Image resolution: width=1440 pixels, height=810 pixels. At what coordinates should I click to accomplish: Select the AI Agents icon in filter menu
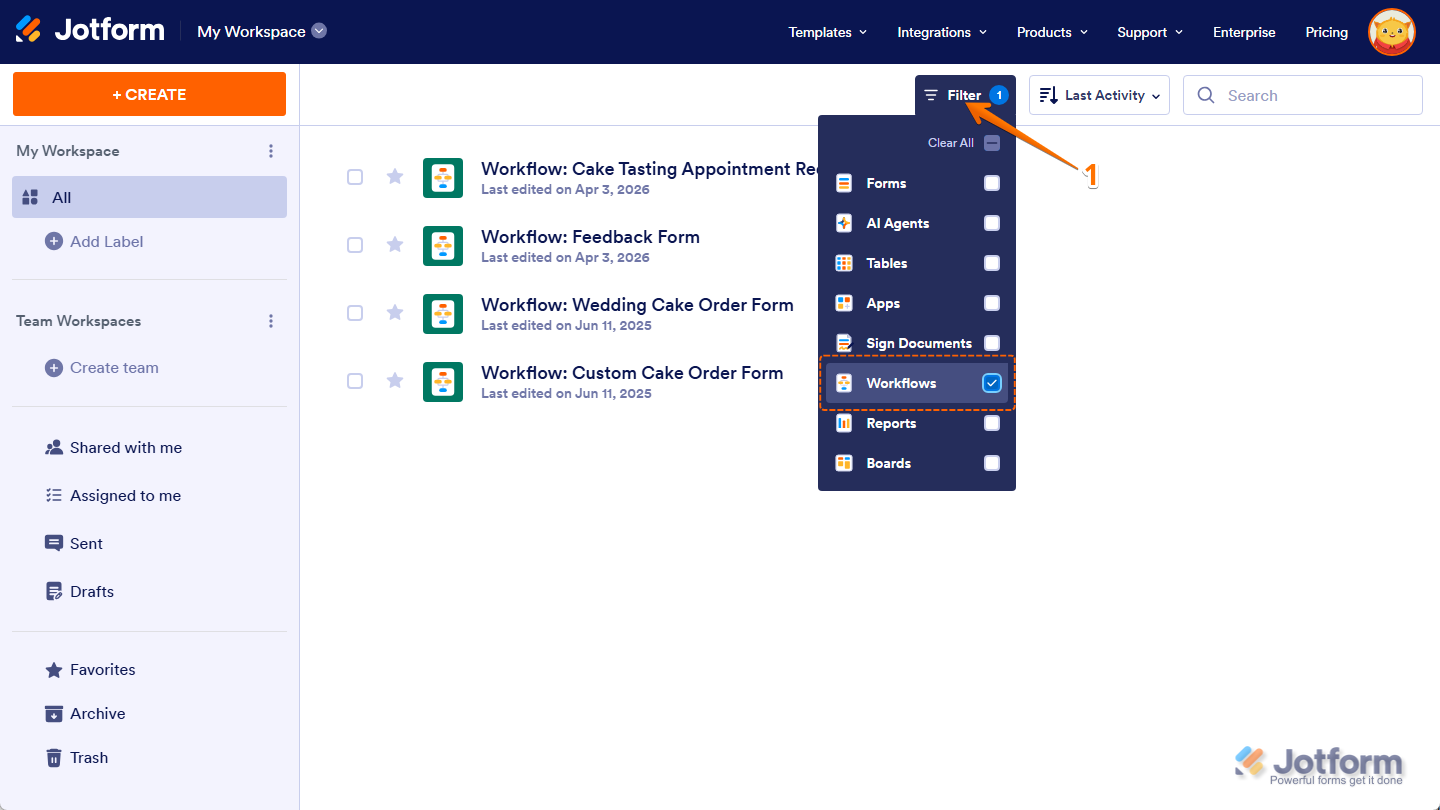click(x=843, y=223)
